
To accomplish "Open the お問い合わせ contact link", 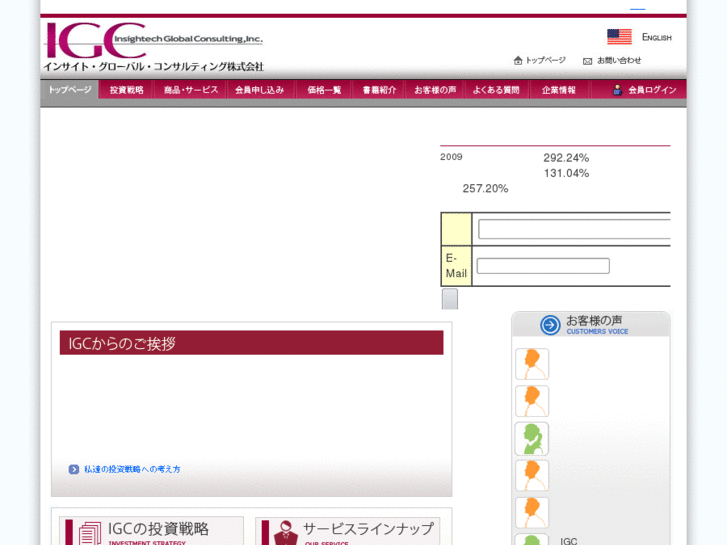I will pos(619,60).
